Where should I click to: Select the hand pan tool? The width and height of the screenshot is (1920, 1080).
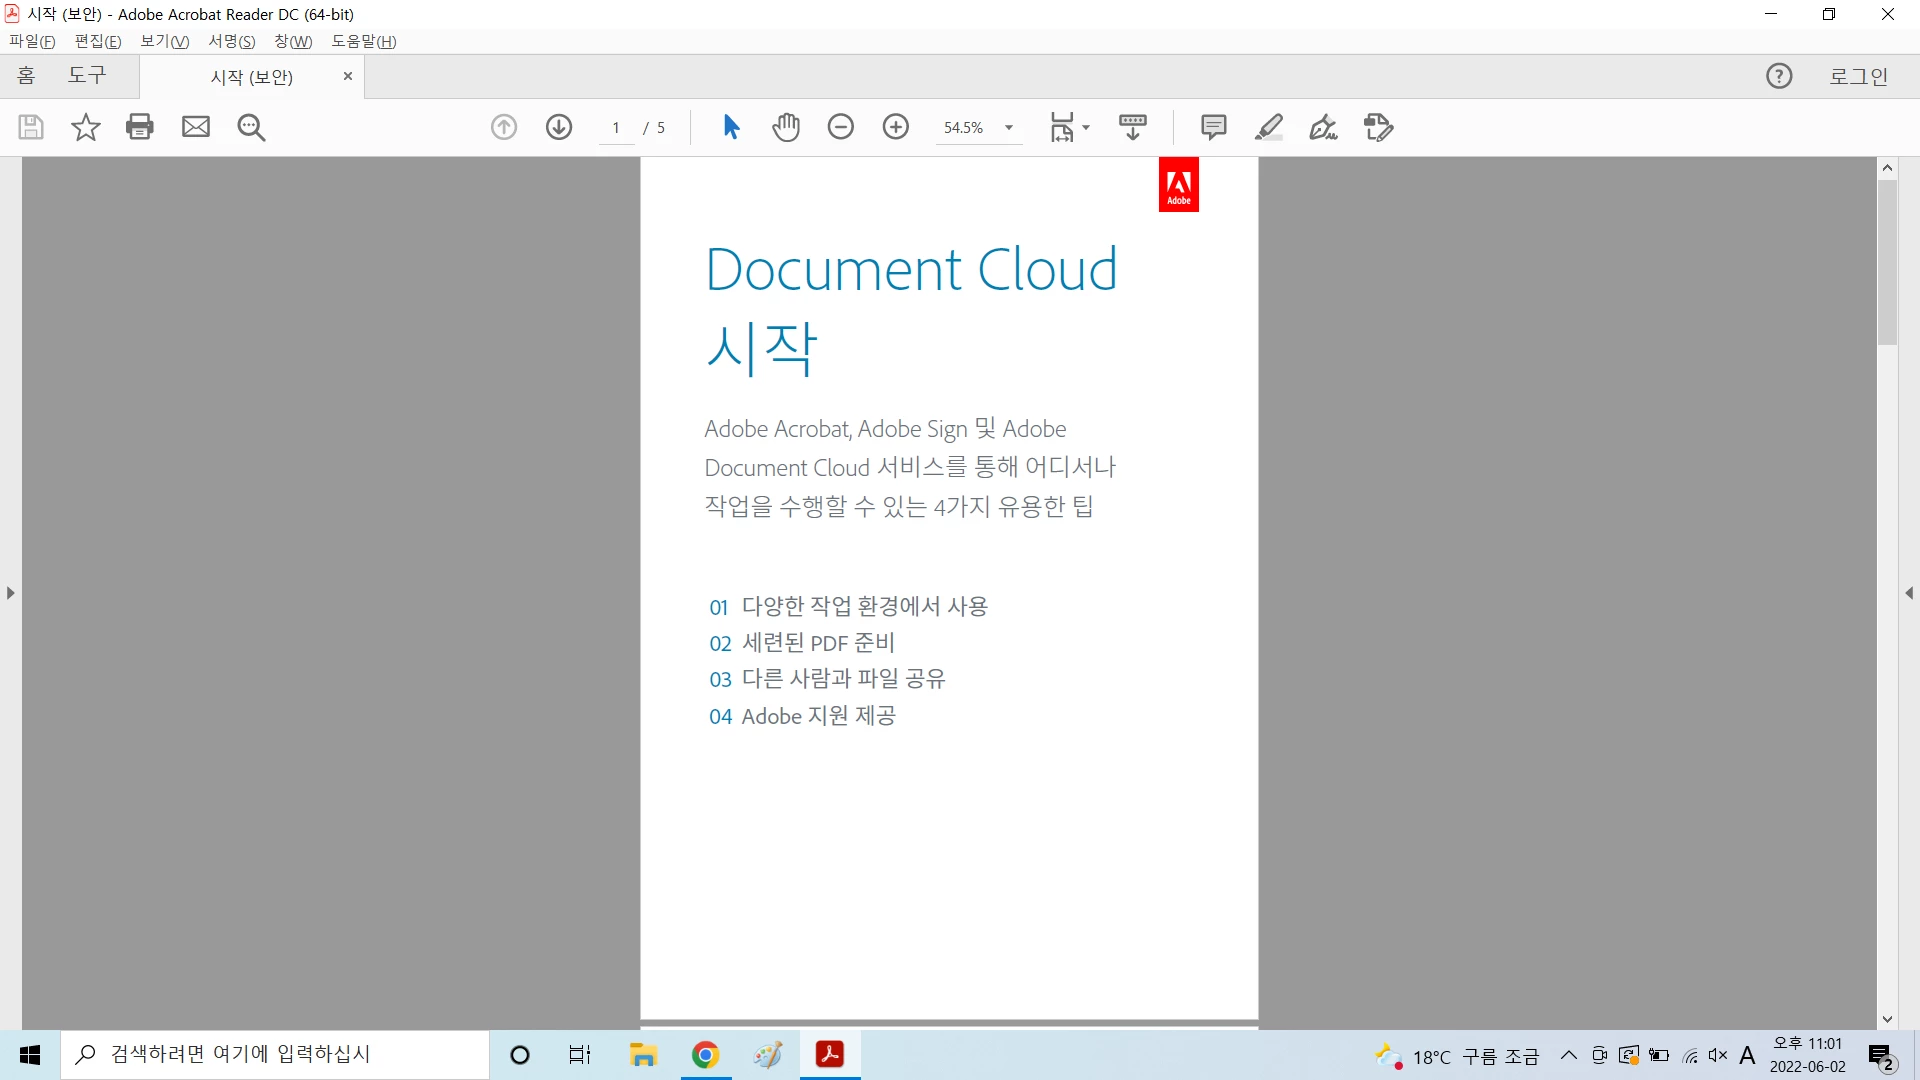[786, 127]
